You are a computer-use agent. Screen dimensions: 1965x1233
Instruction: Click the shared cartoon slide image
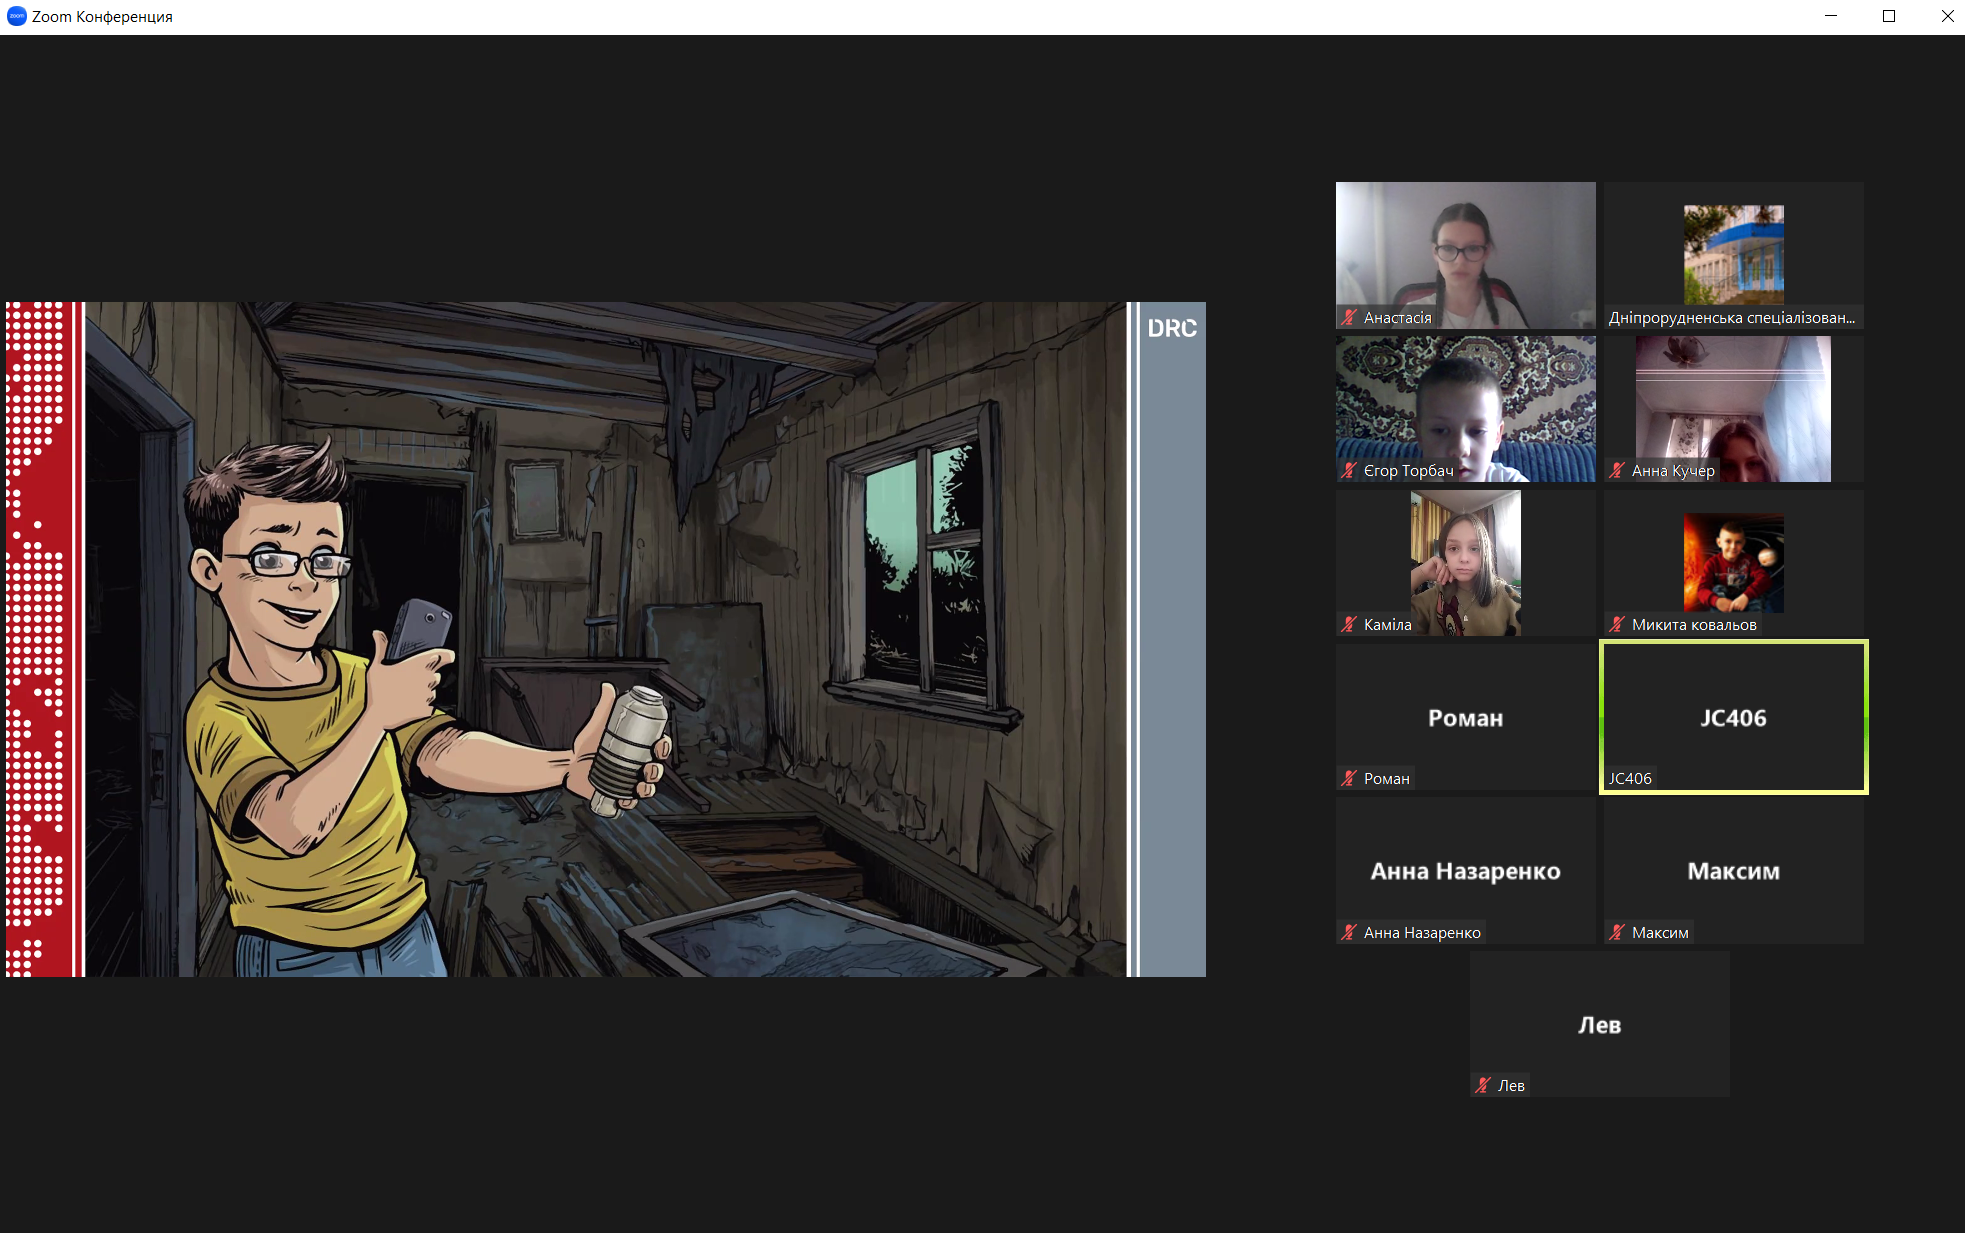coord(605,640)
